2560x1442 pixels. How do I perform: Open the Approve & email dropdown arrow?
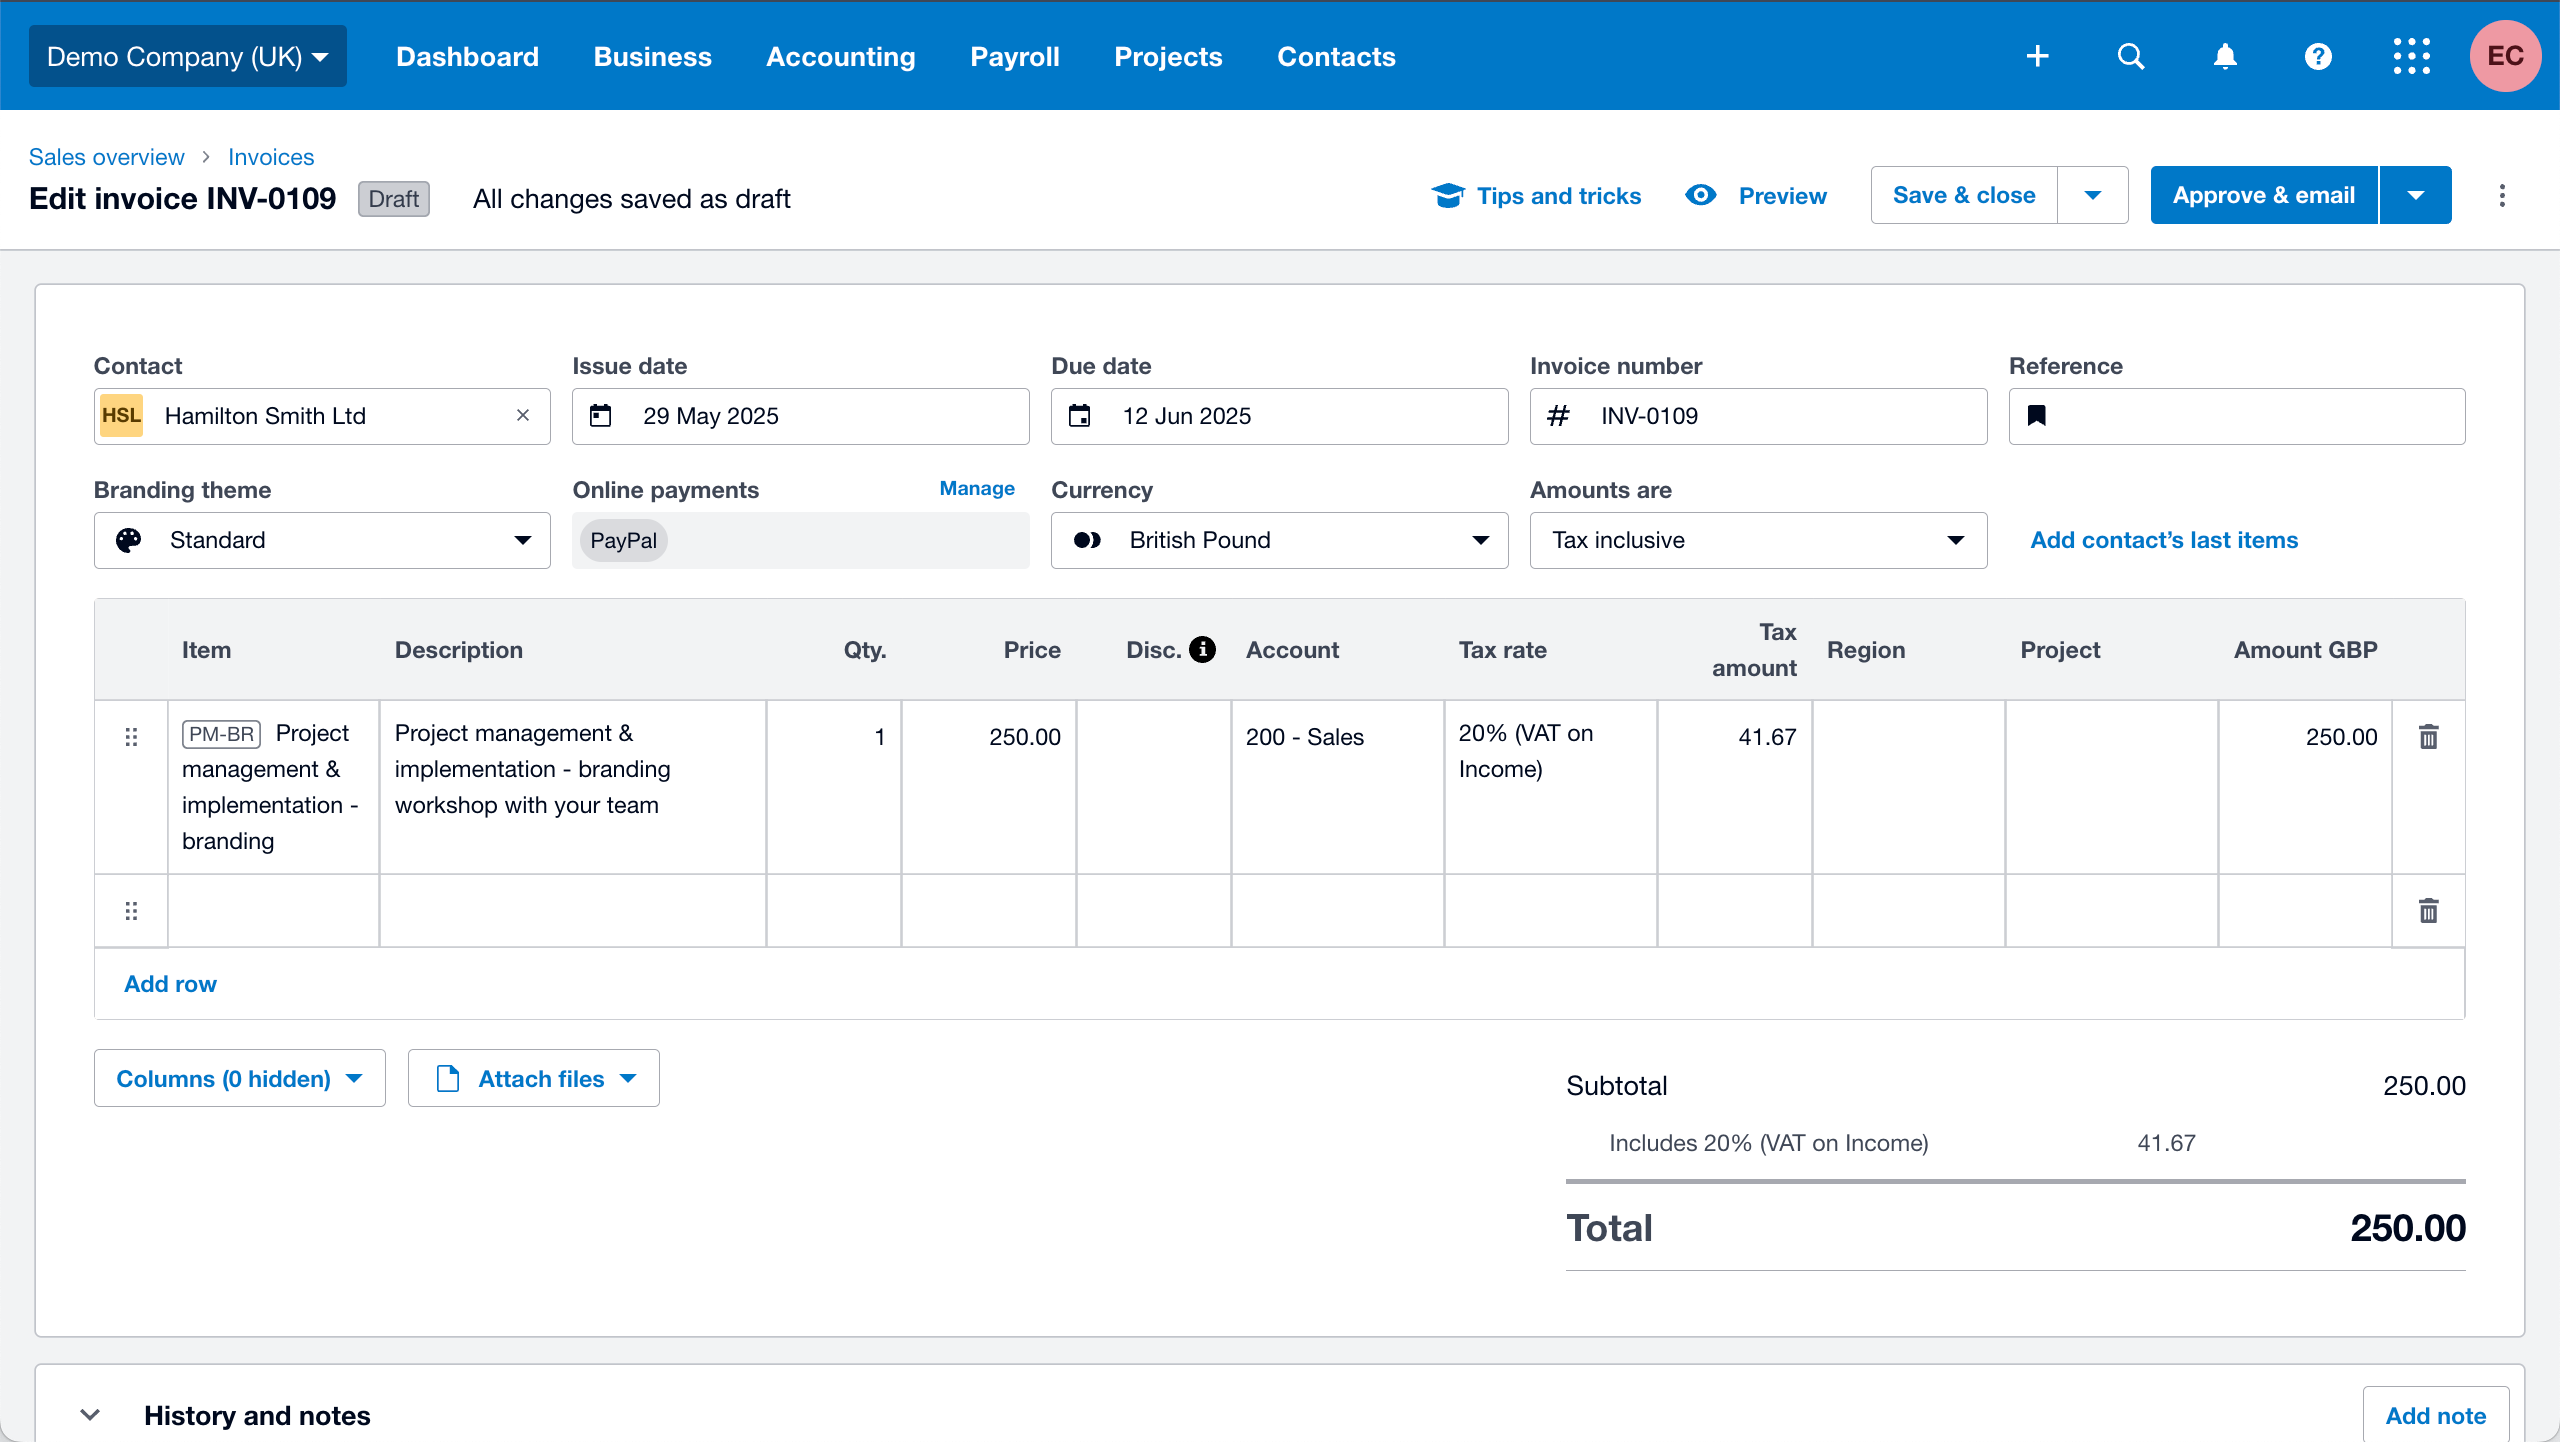[2415, 195]
